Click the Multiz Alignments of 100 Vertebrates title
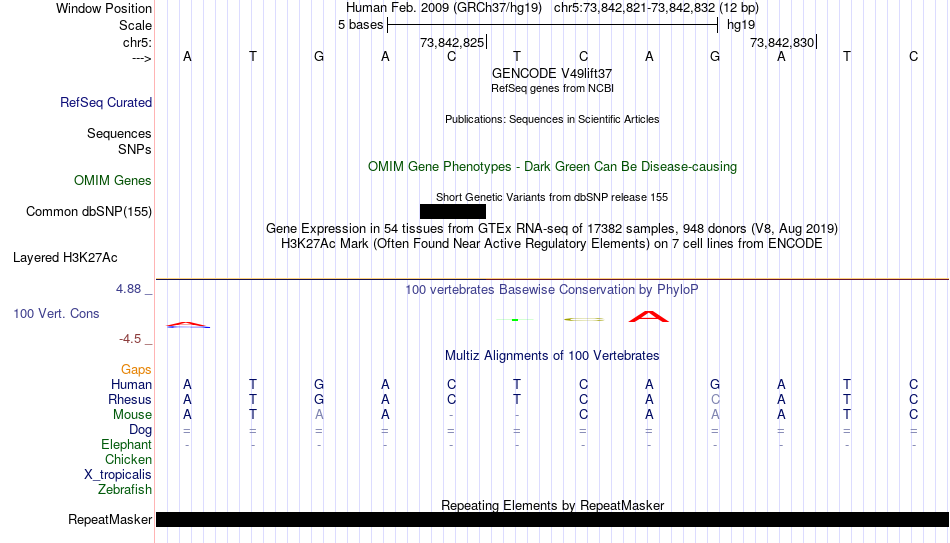 tap(552, 356)
